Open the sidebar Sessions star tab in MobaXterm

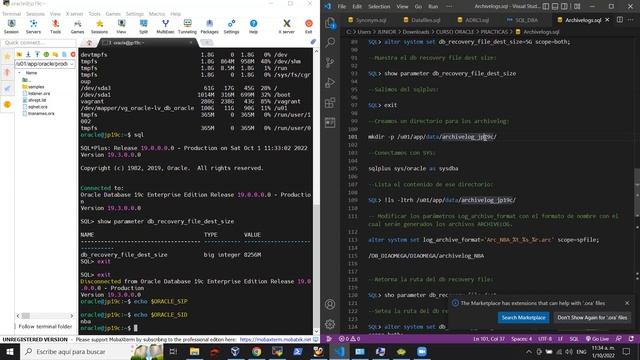7,57
